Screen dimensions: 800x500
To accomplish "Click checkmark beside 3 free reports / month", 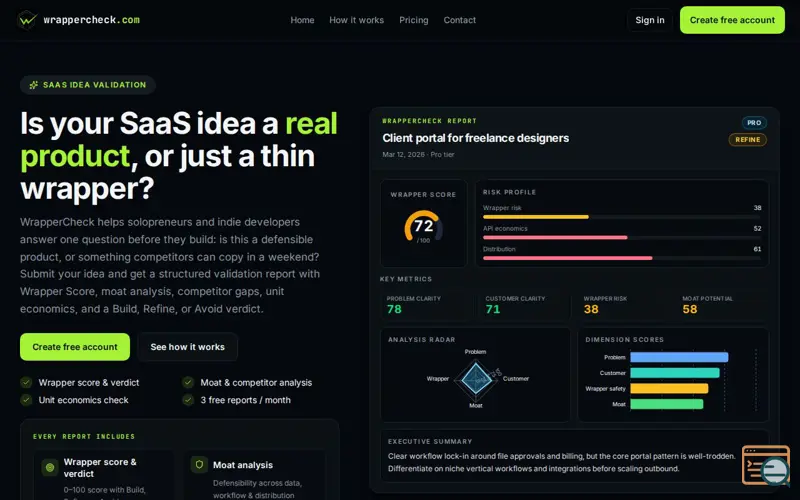I will [188, 400].
